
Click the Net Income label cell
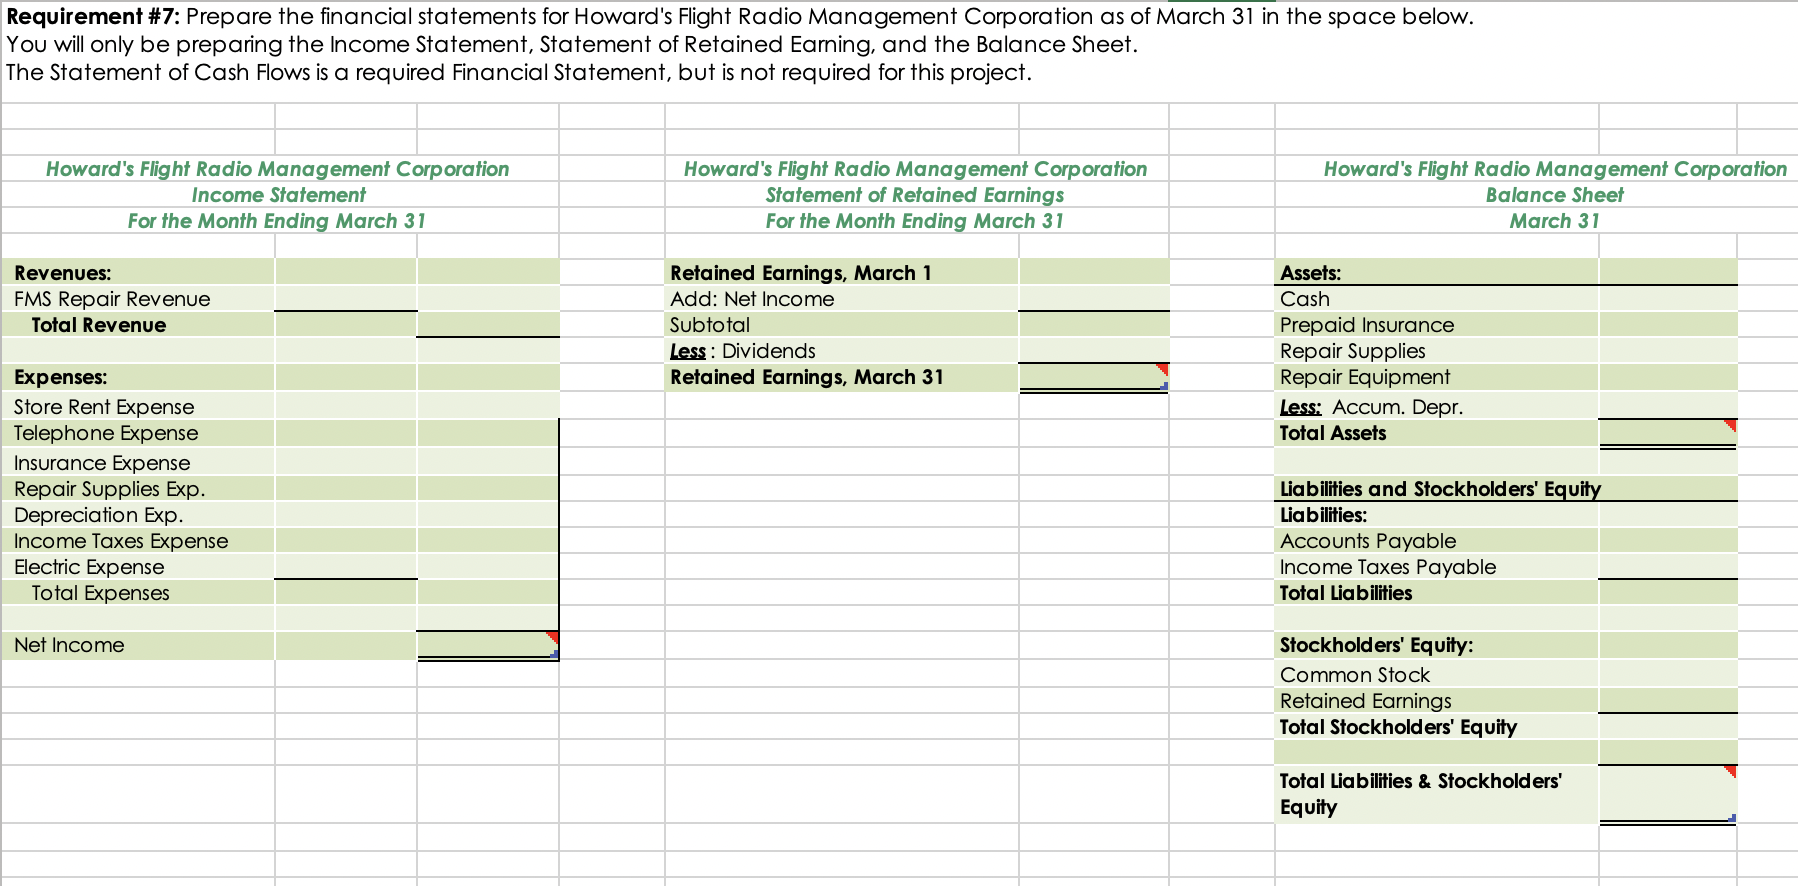(x=139, y=645)
